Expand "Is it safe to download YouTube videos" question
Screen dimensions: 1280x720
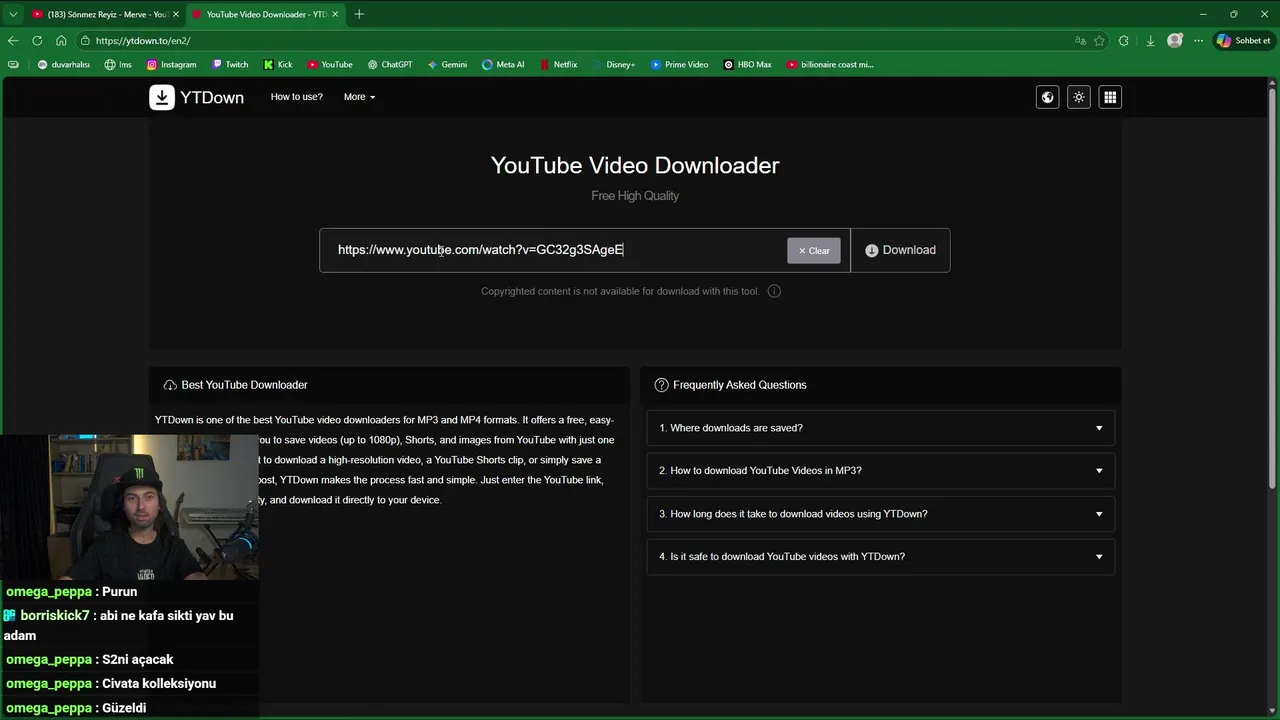point(880,557)
